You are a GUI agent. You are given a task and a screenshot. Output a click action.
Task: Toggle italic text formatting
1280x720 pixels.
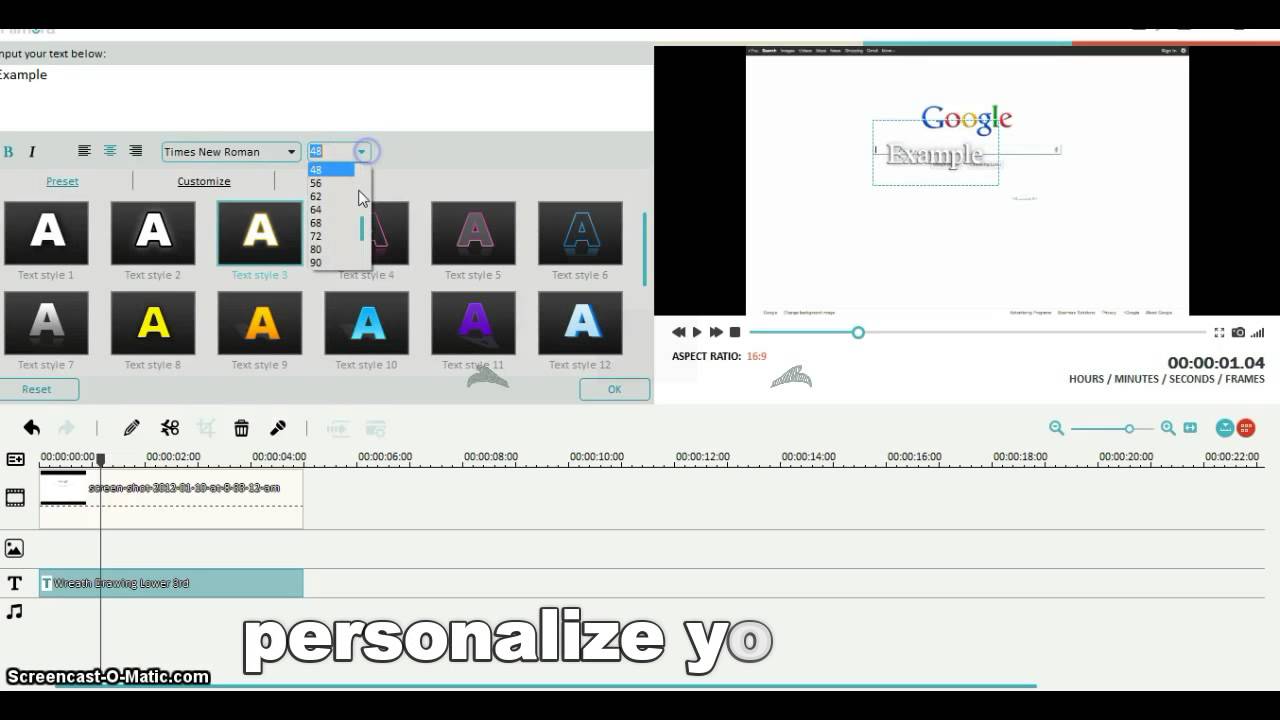(x=32, y=152)
